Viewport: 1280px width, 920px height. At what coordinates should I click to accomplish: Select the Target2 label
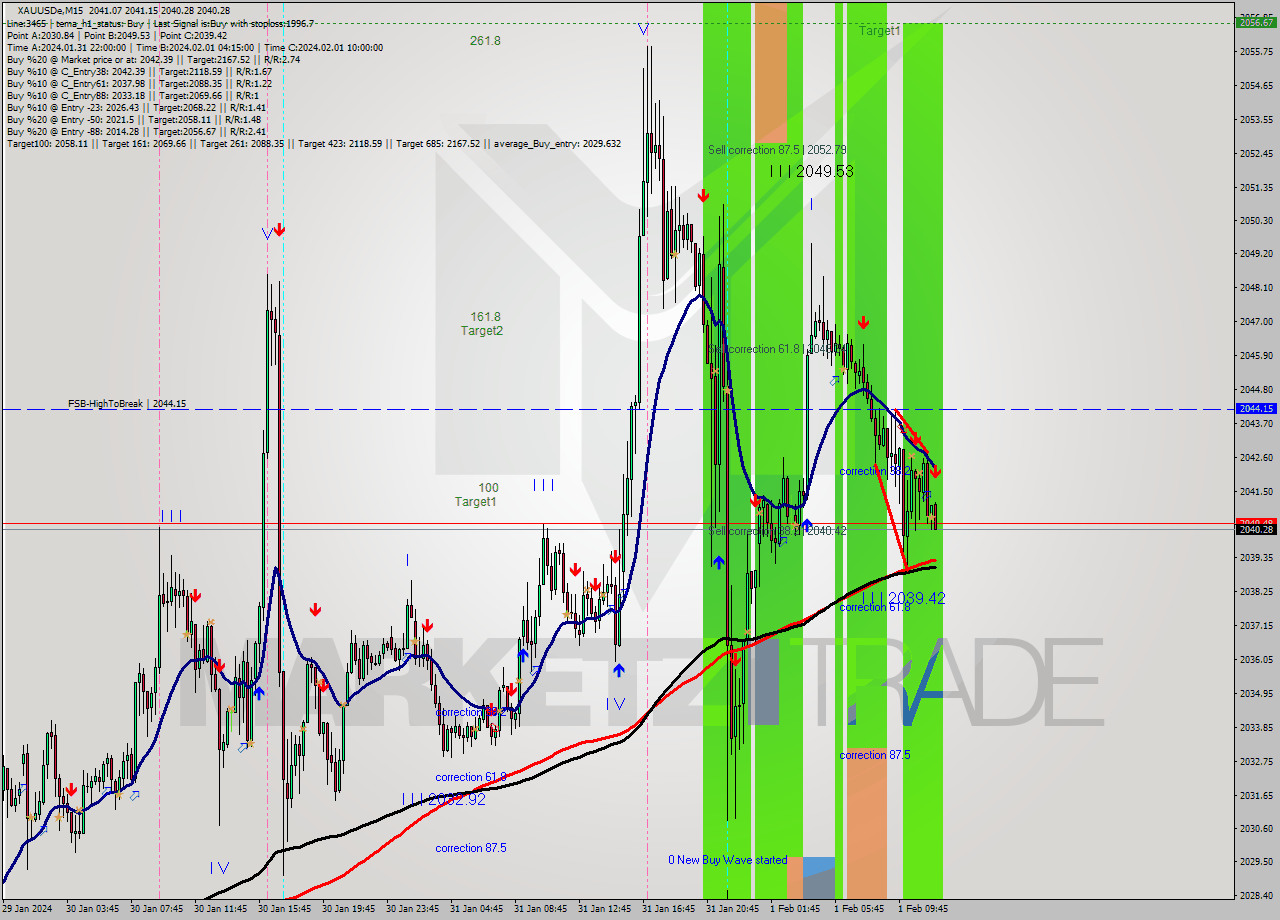point(481,331)
